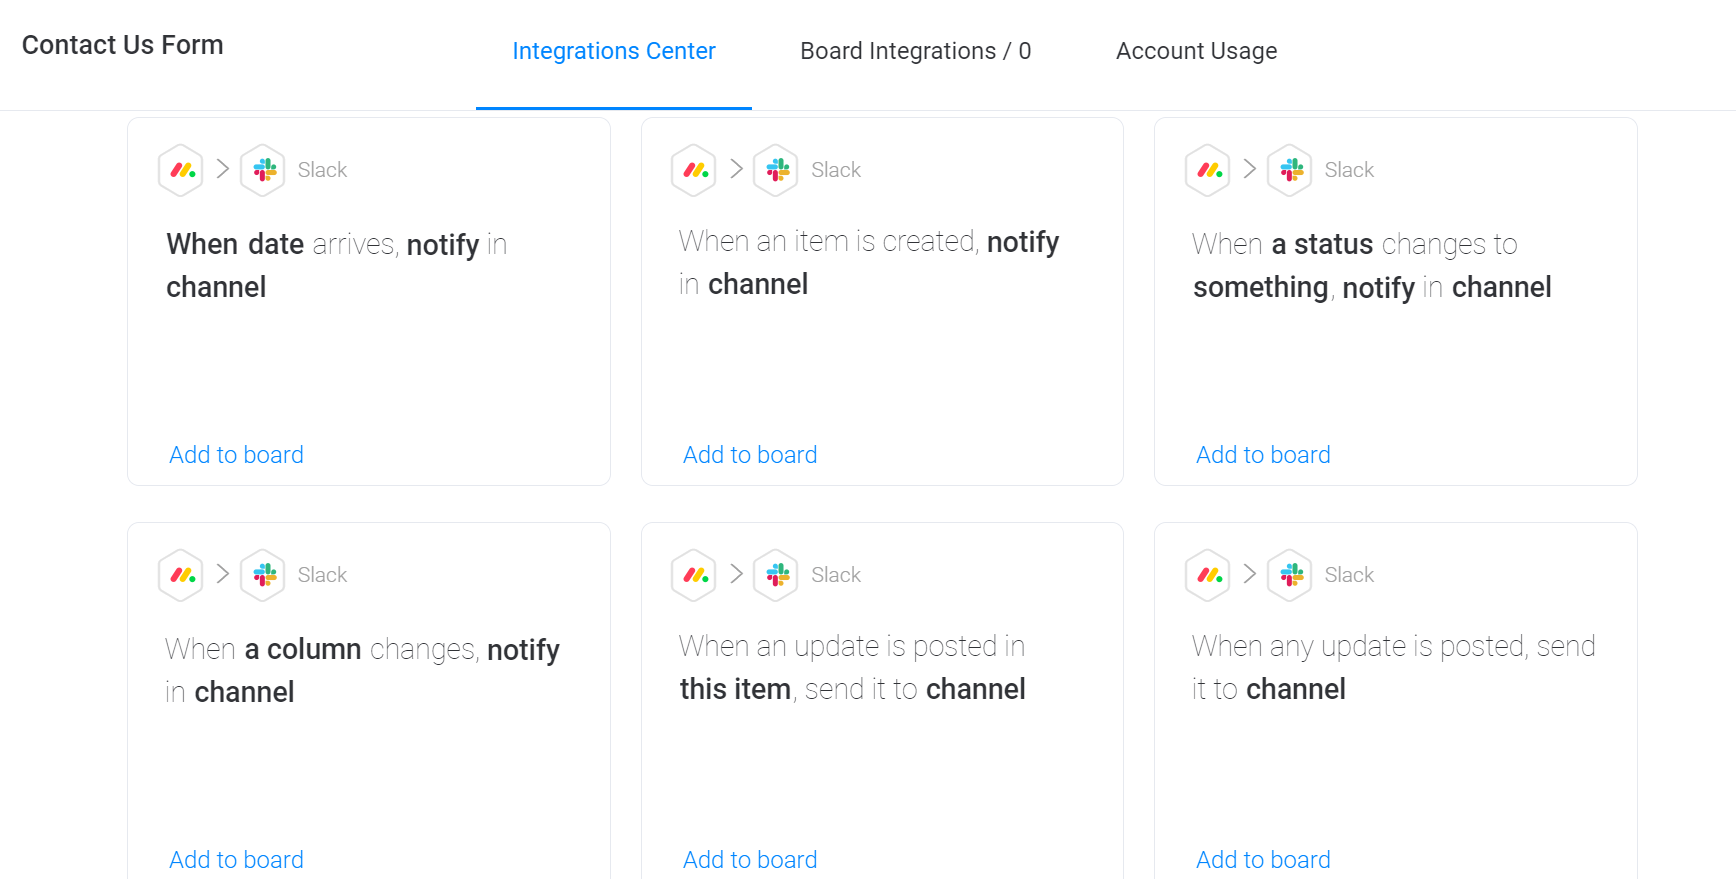Viewport: 1736px width, 879px height.
Task: Select 'When a column changes, notify' text
Action: pyautogui.click(x=362, y=649)
